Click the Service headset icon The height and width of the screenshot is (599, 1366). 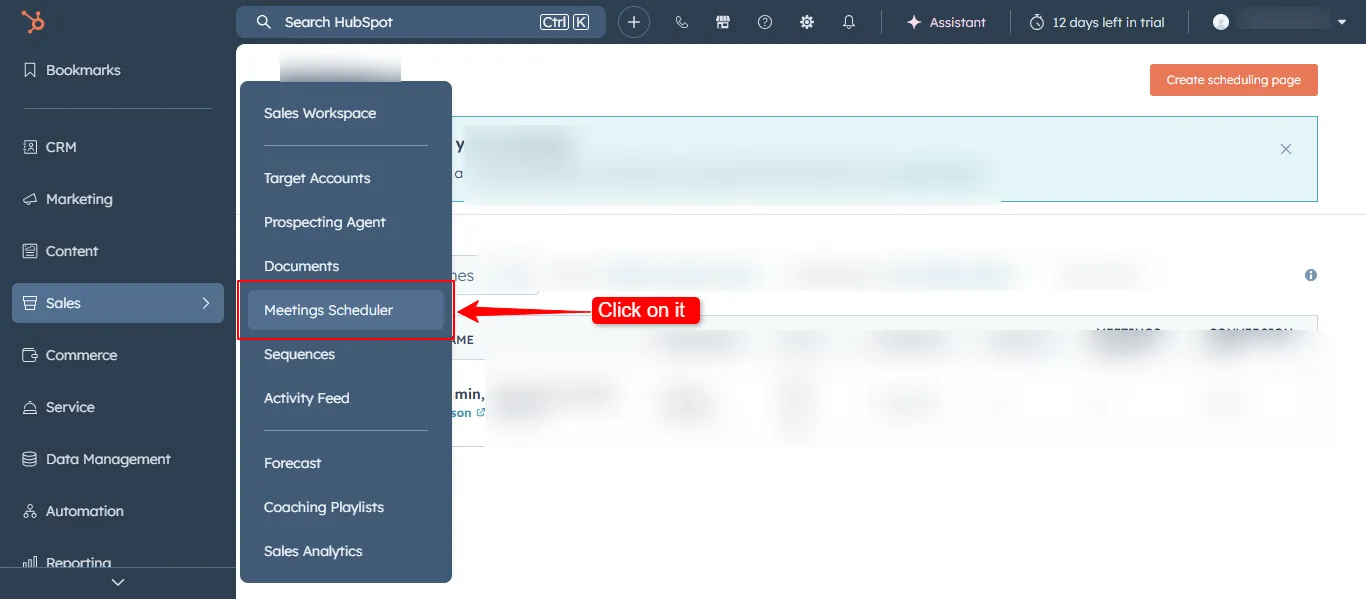(x=29, y=407)
